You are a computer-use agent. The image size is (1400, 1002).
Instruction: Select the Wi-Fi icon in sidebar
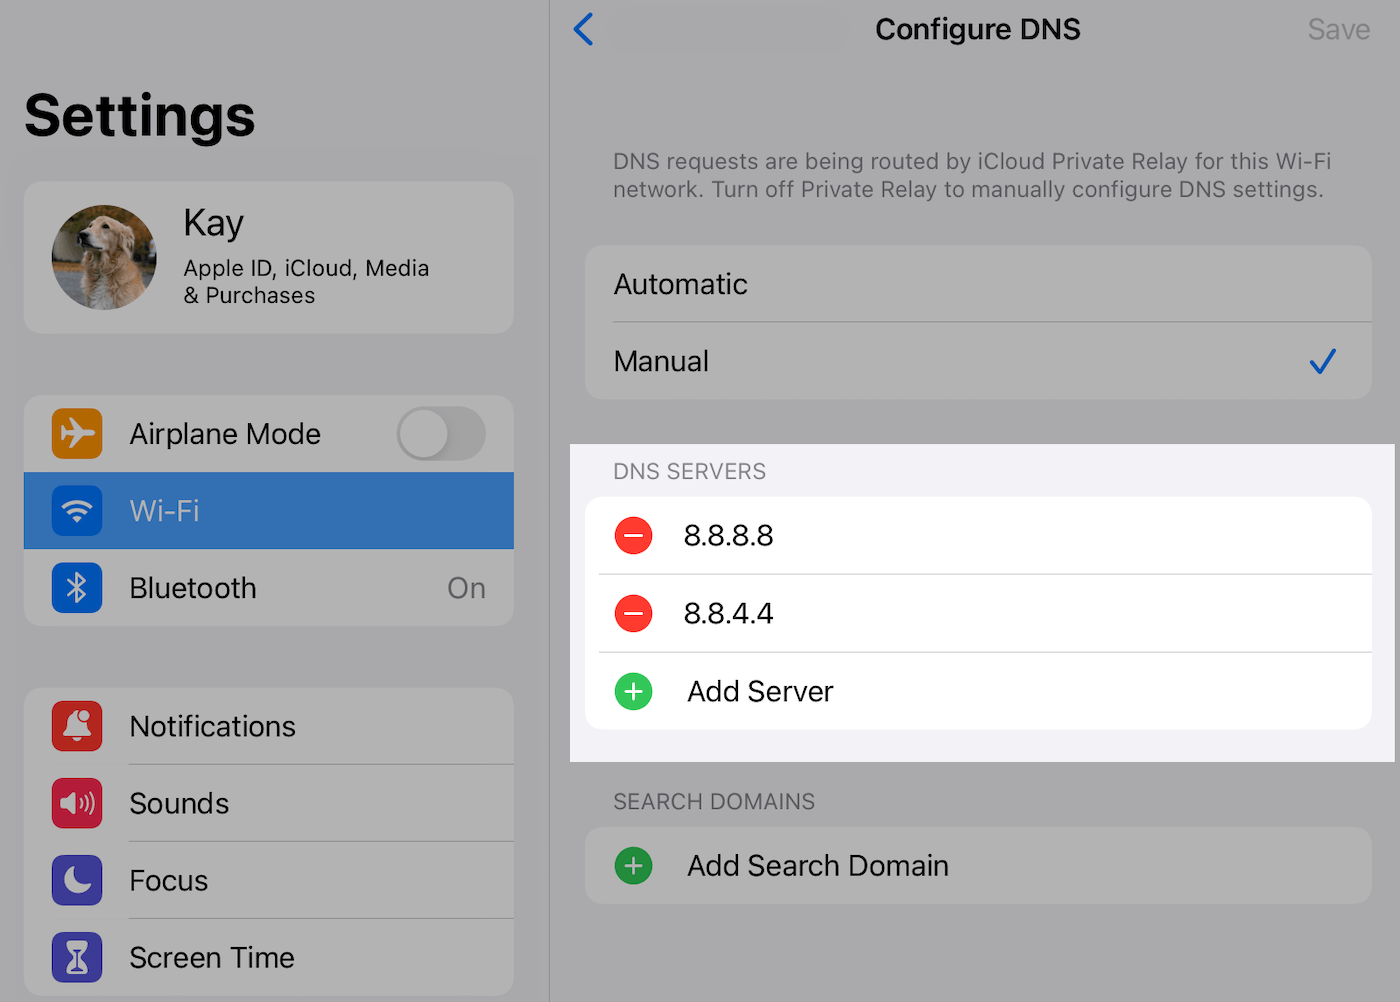[x=77, y=510]
